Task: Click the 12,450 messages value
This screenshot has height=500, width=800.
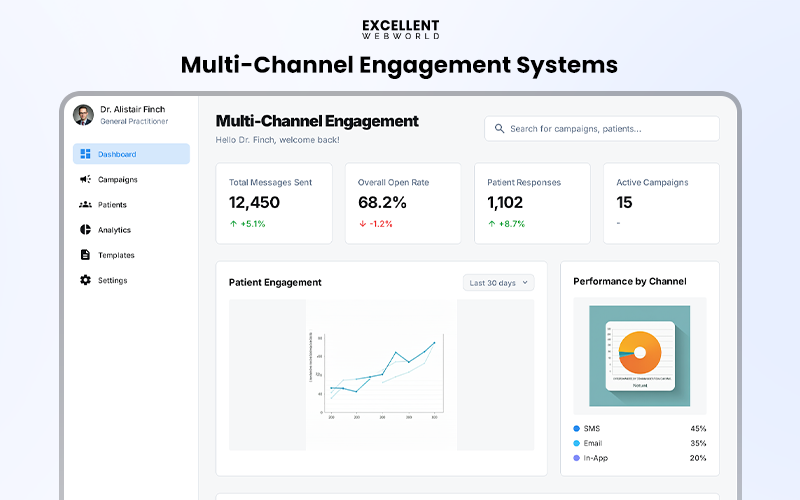Action: 254,203
